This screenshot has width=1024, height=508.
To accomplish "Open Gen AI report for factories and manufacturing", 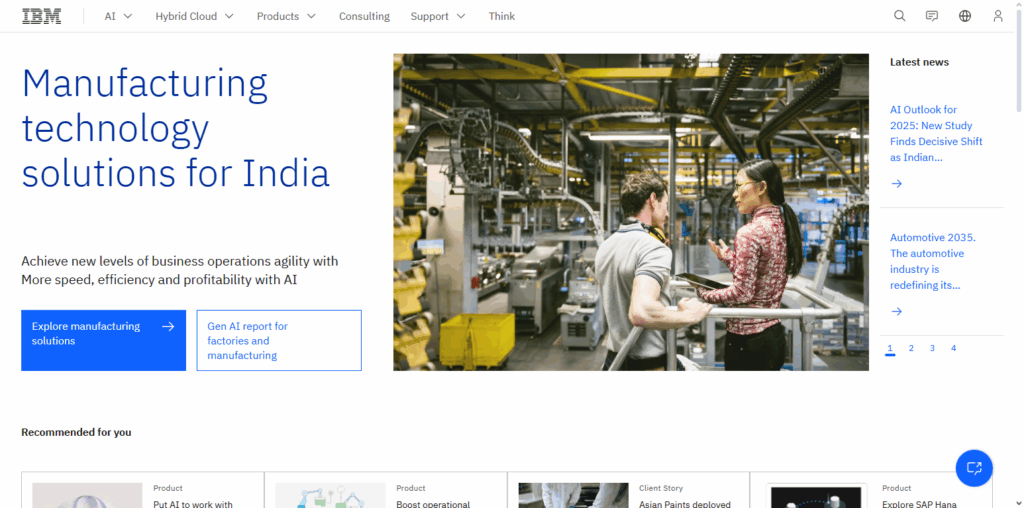I will [x=279, y=340].
